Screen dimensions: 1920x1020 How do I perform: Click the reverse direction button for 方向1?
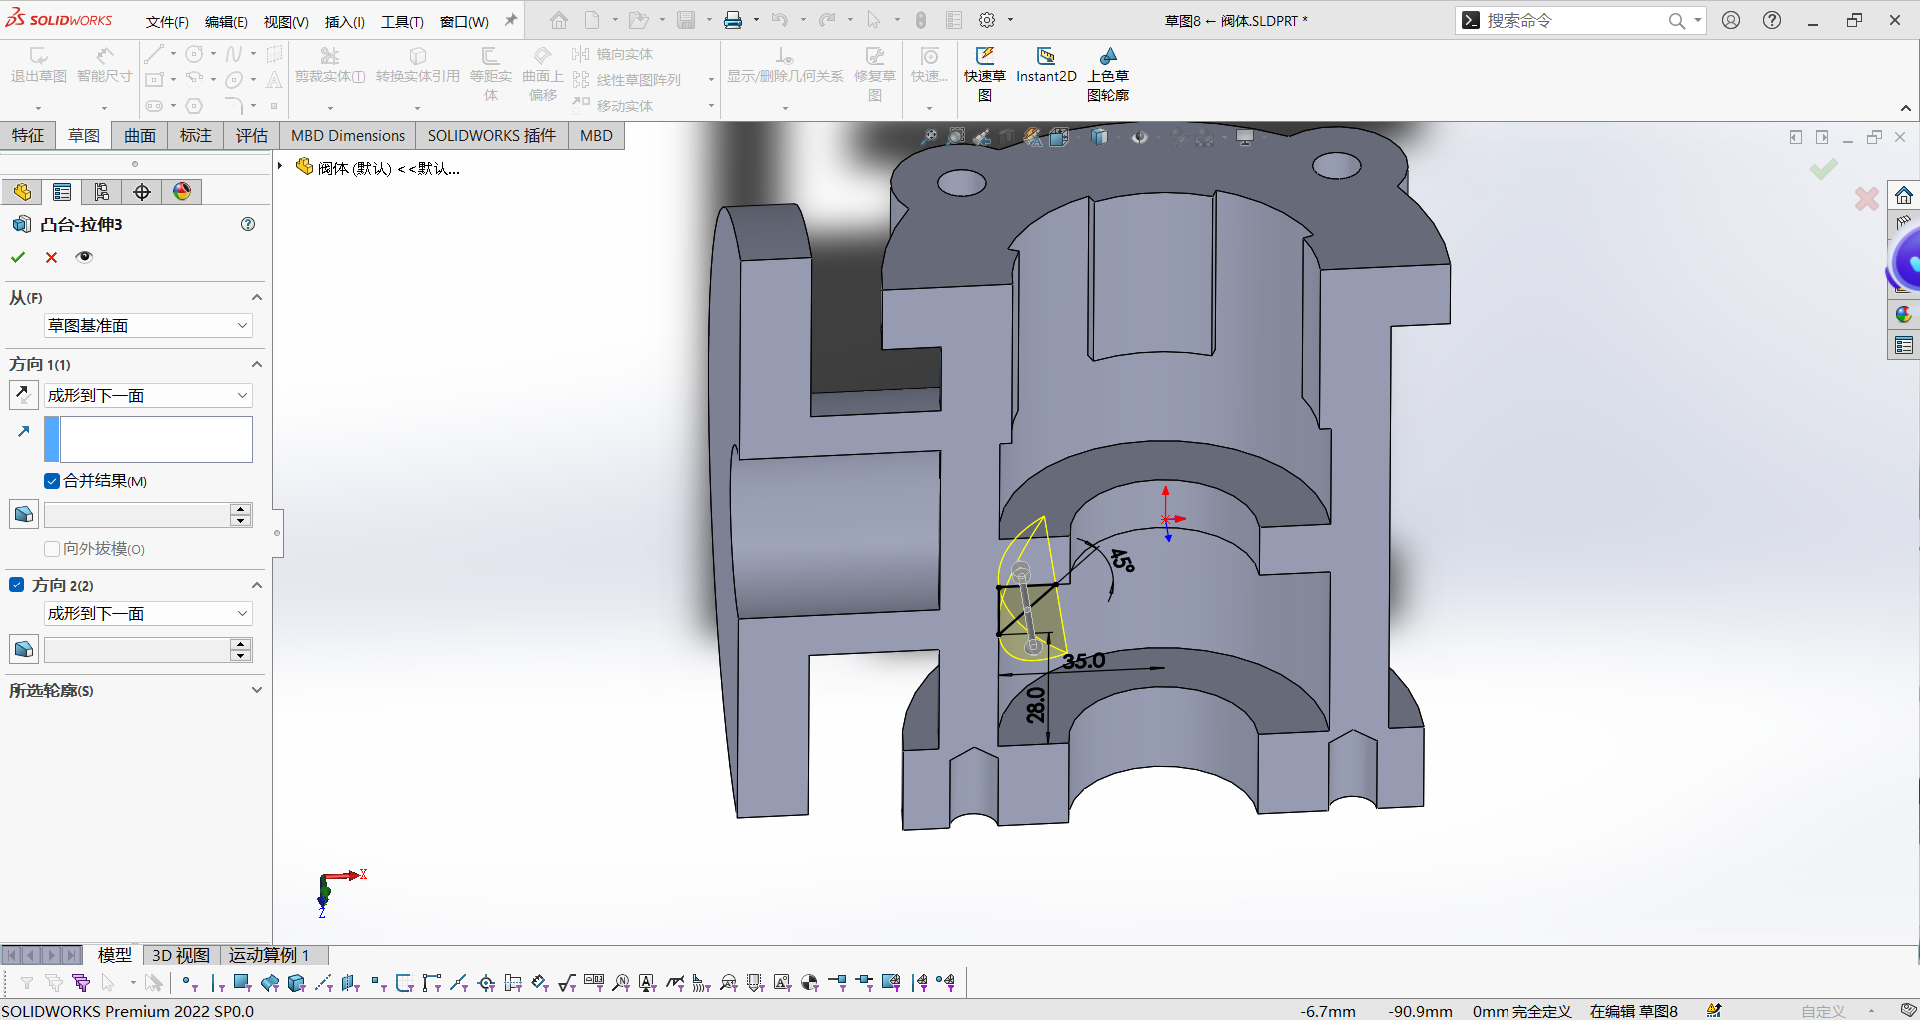pos(23,395)
